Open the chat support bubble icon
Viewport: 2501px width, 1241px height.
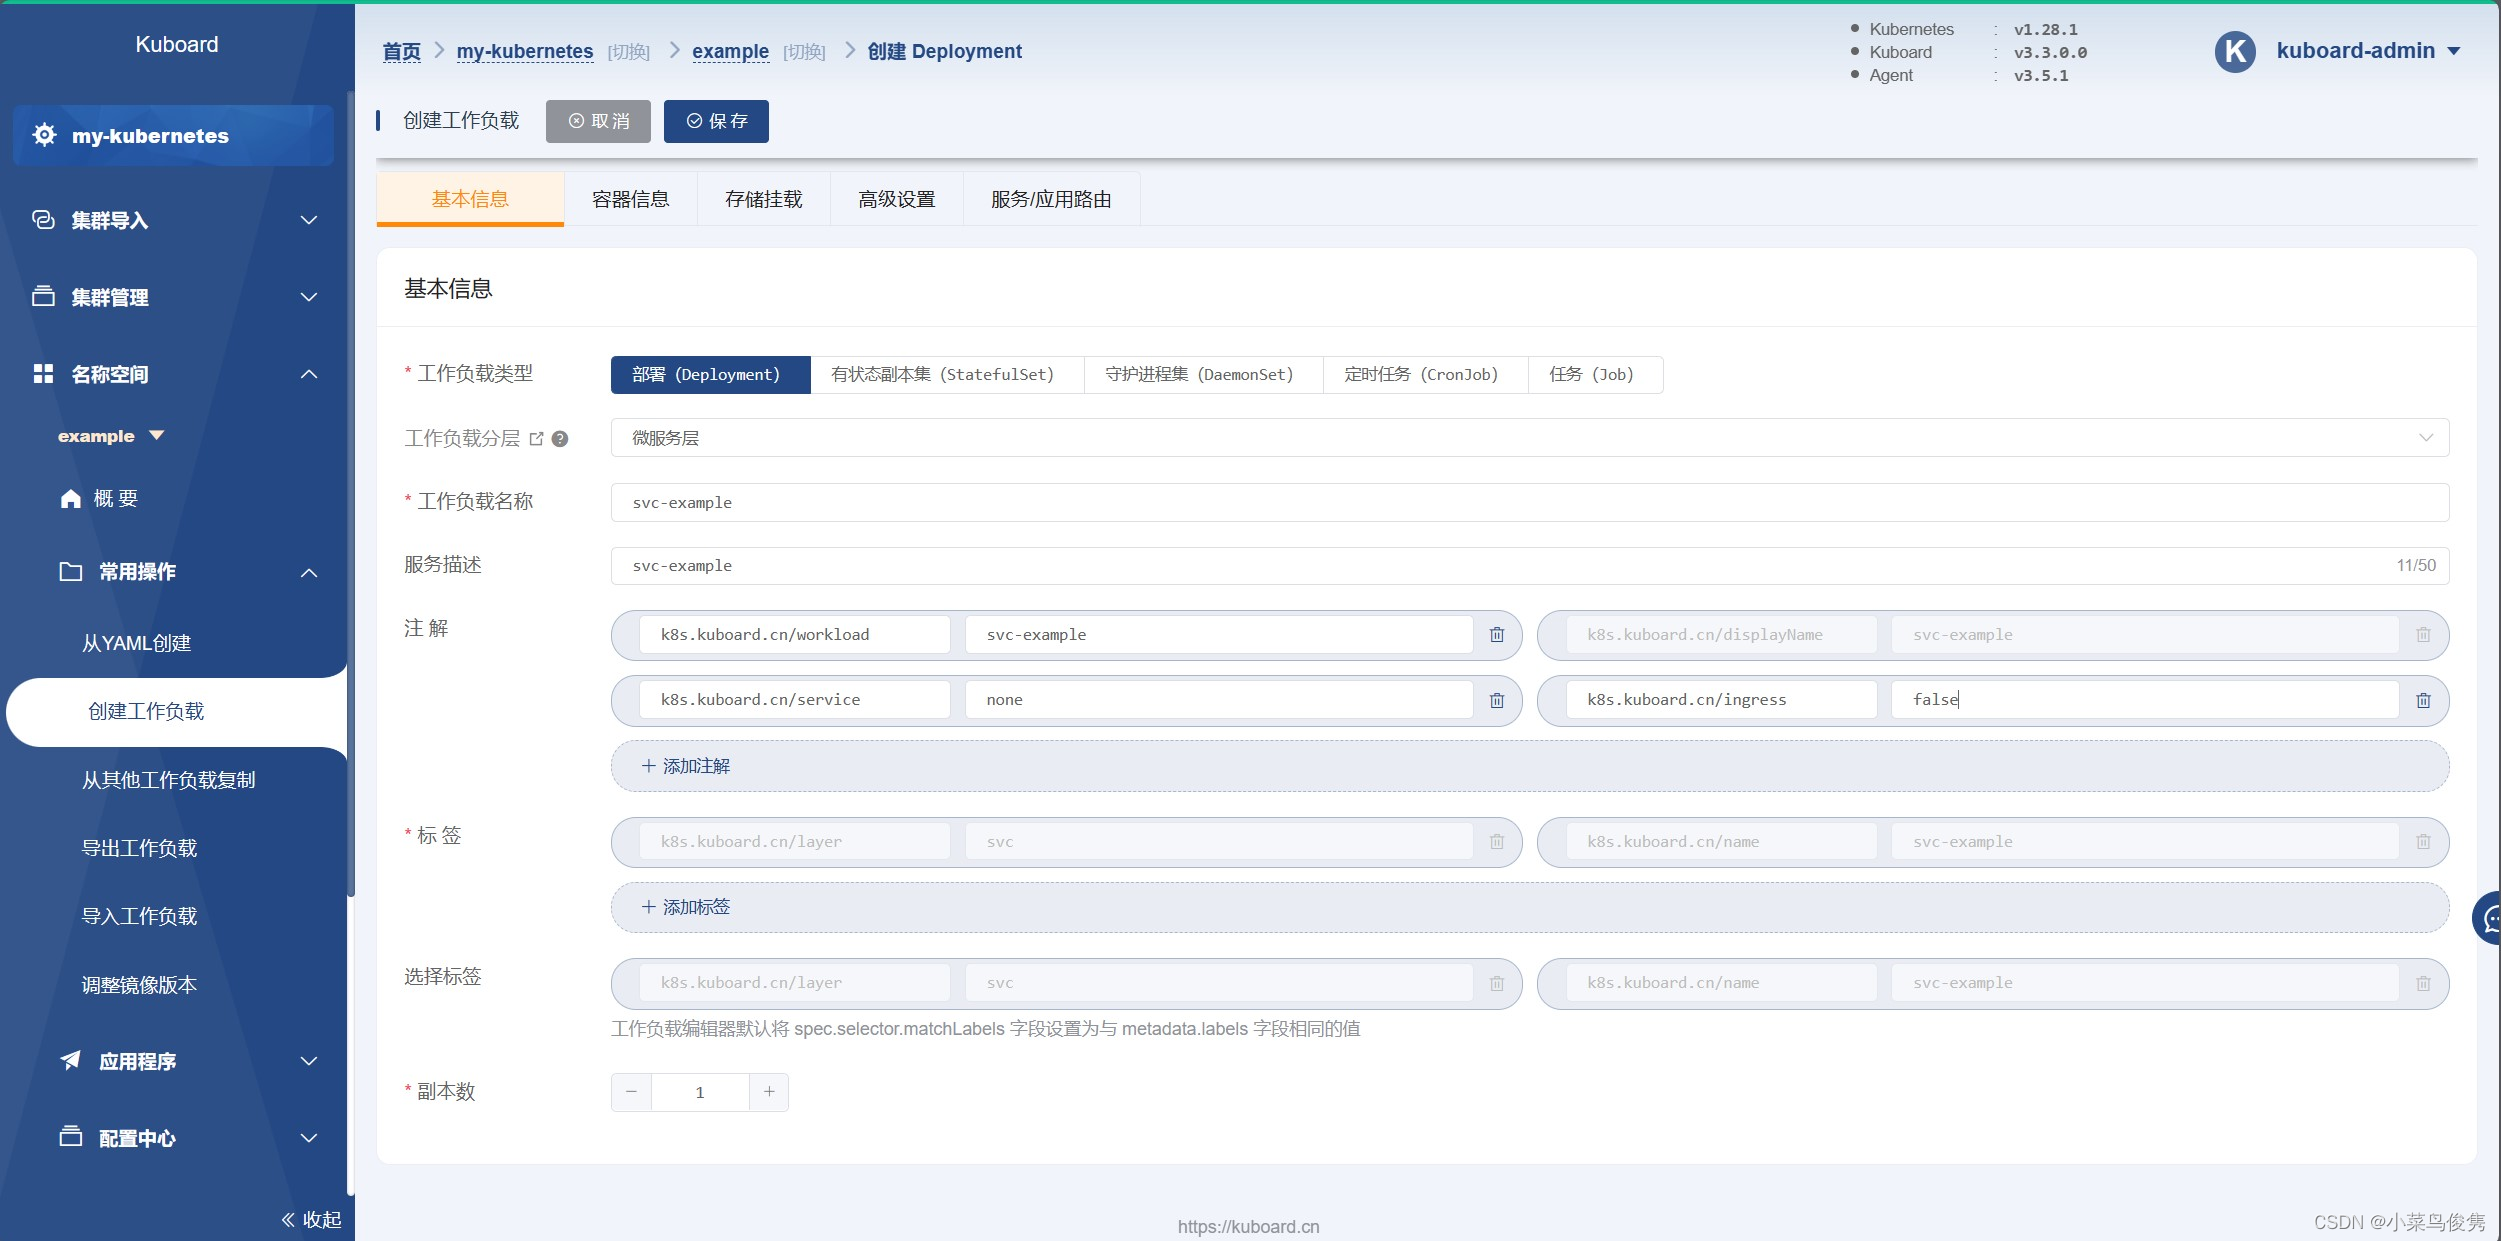[x=2488, y=917]
